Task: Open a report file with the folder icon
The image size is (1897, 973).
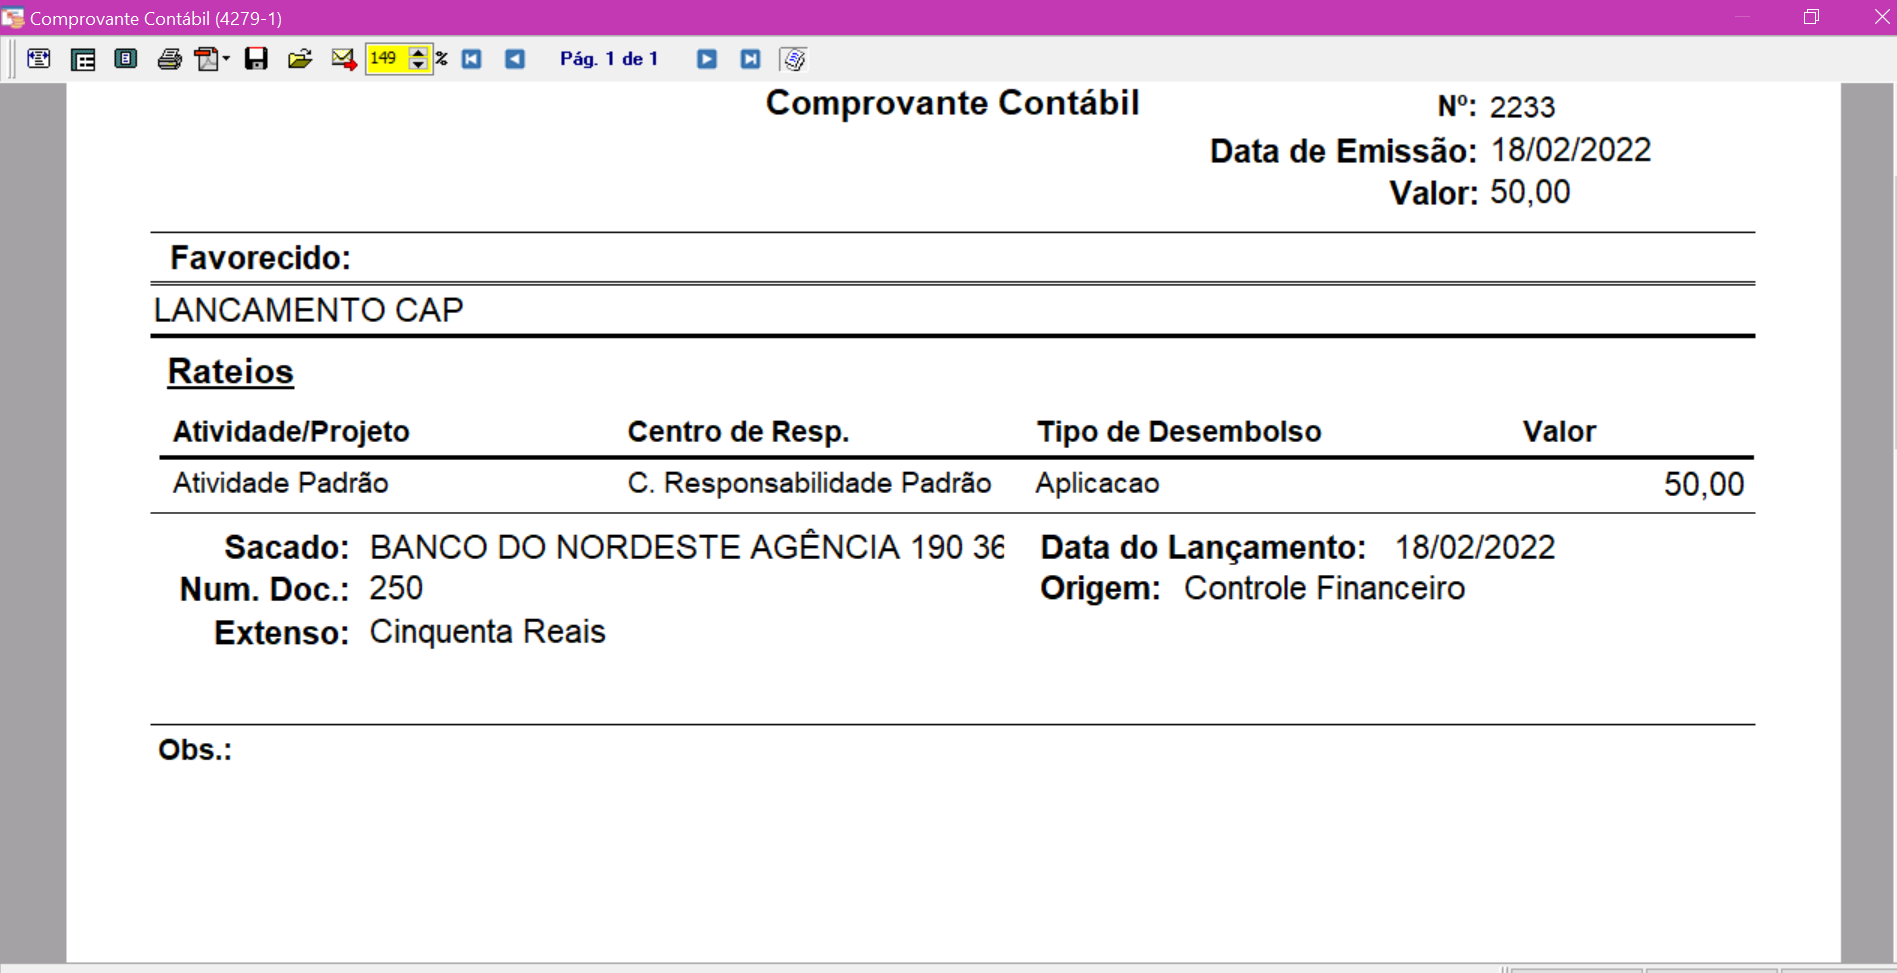Action: pos(300,59)
